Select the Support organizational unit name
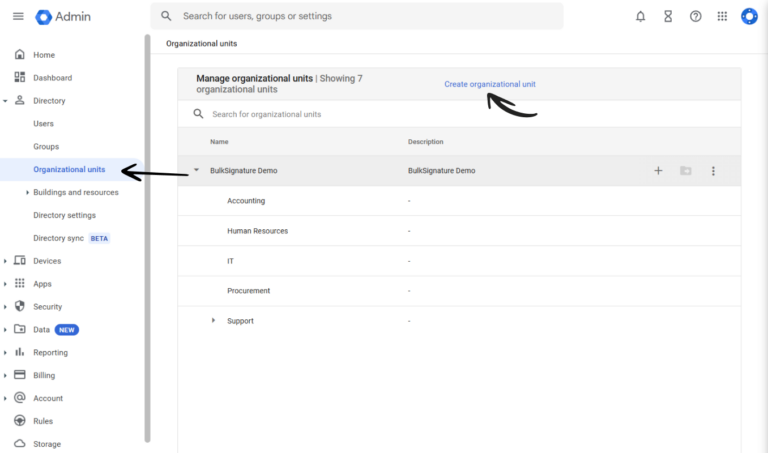Image resolution: width=768 pixels, height=453 pixels. pos(240,321)
